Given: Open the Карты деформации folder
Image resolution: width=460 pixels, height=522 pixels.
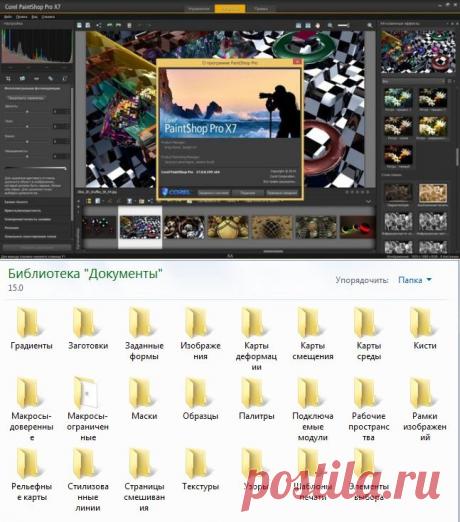Looking at the screenshot, I should click(256, 339).
